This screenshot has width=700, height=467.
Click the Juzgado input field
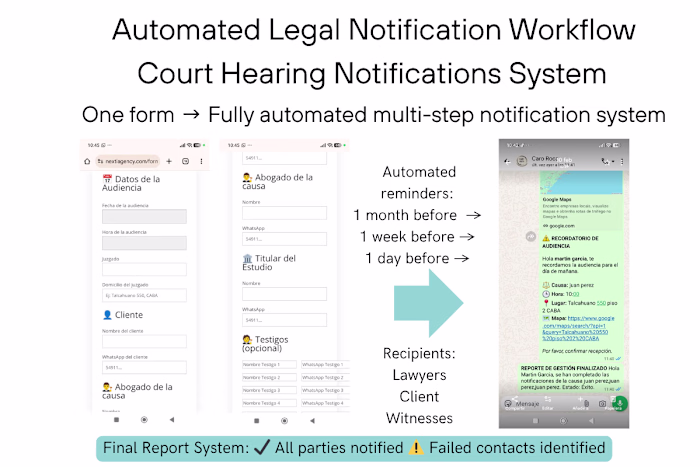pyautogui.click(x=144, y=269)
